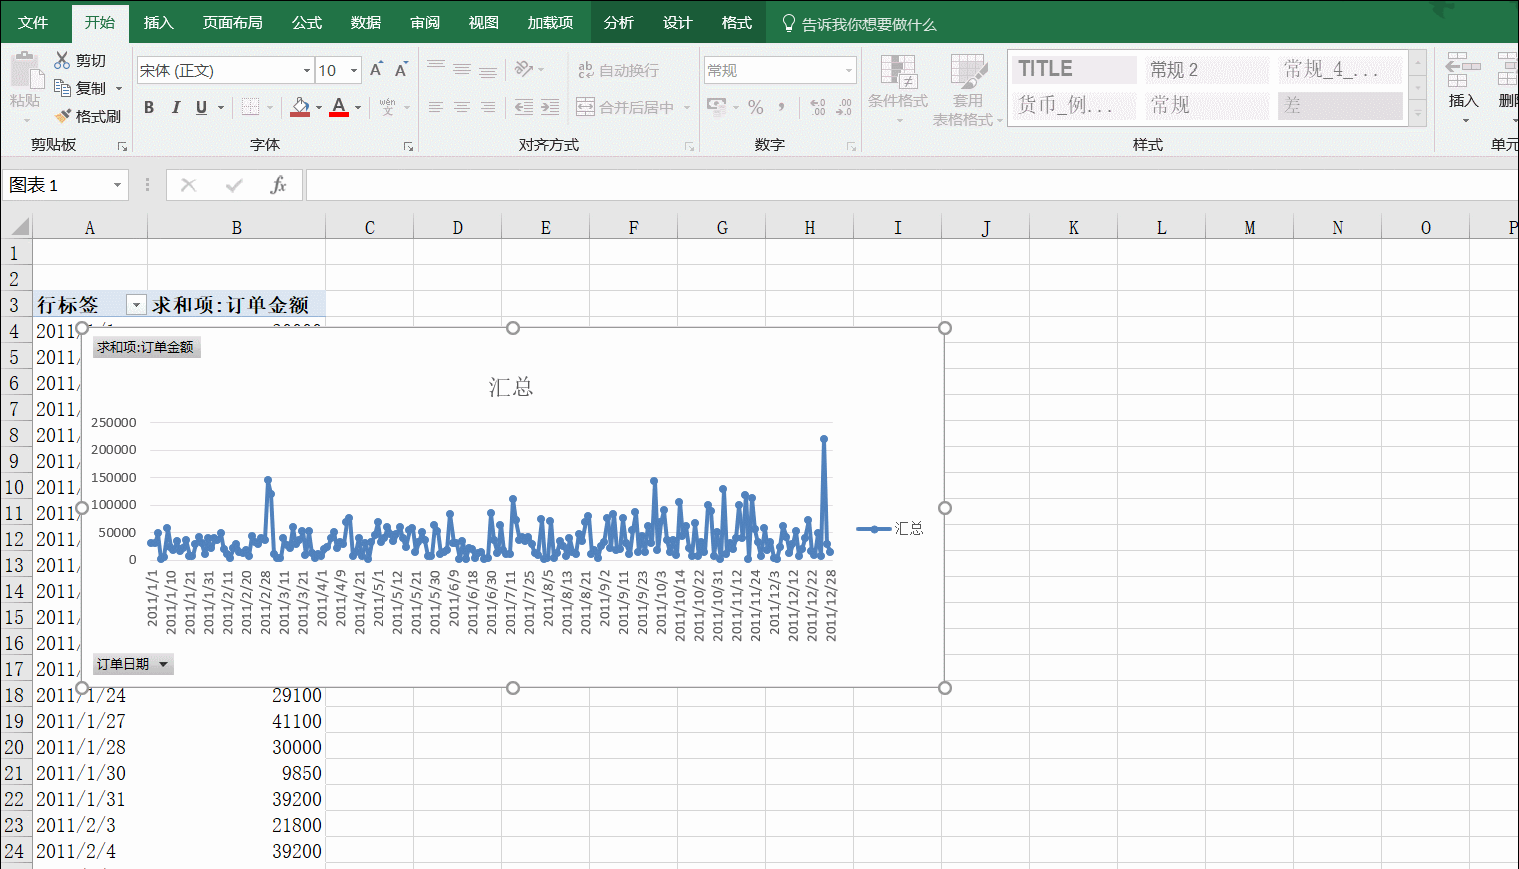Open the File (文件) tab
Viewport: 1519px width, 869px height.
(x=33, y=22)
